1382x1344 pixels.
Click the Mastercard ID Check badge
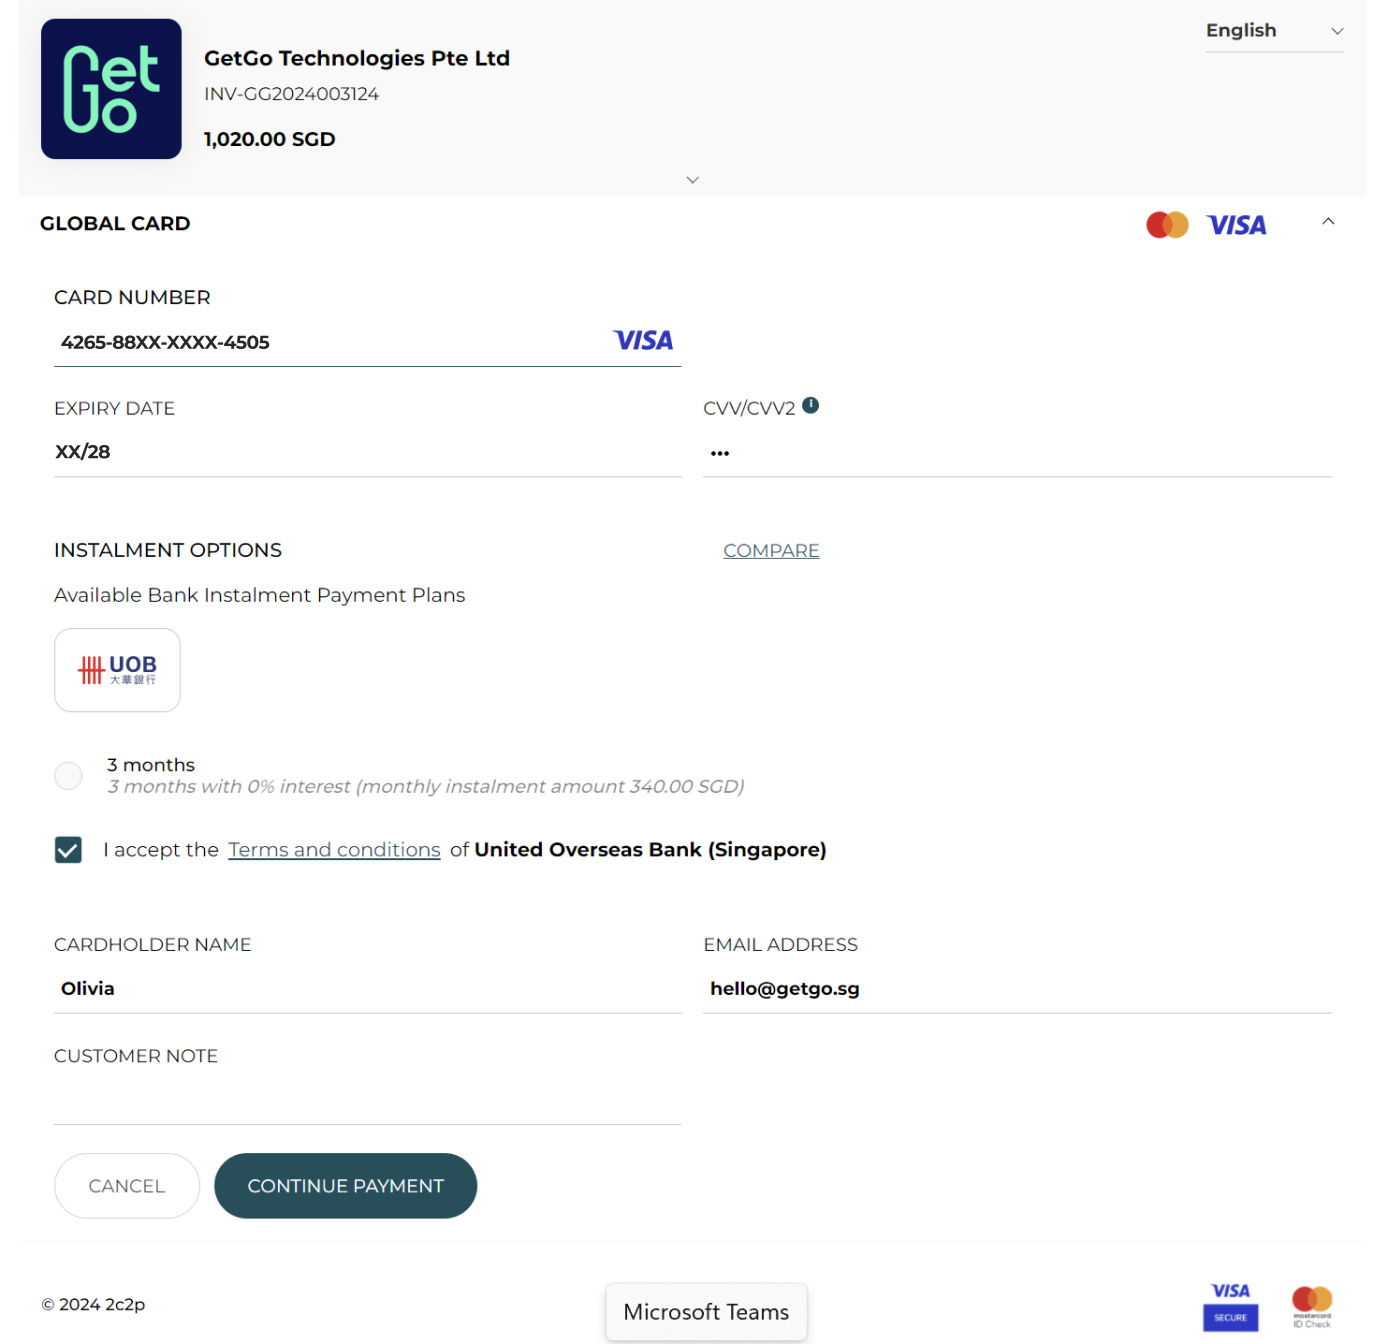[x=1311, y=1306]
